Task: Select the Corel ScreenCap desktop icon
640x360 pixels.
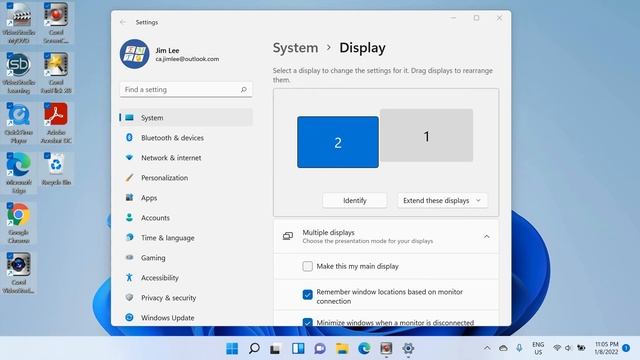Action: point(56,22)
